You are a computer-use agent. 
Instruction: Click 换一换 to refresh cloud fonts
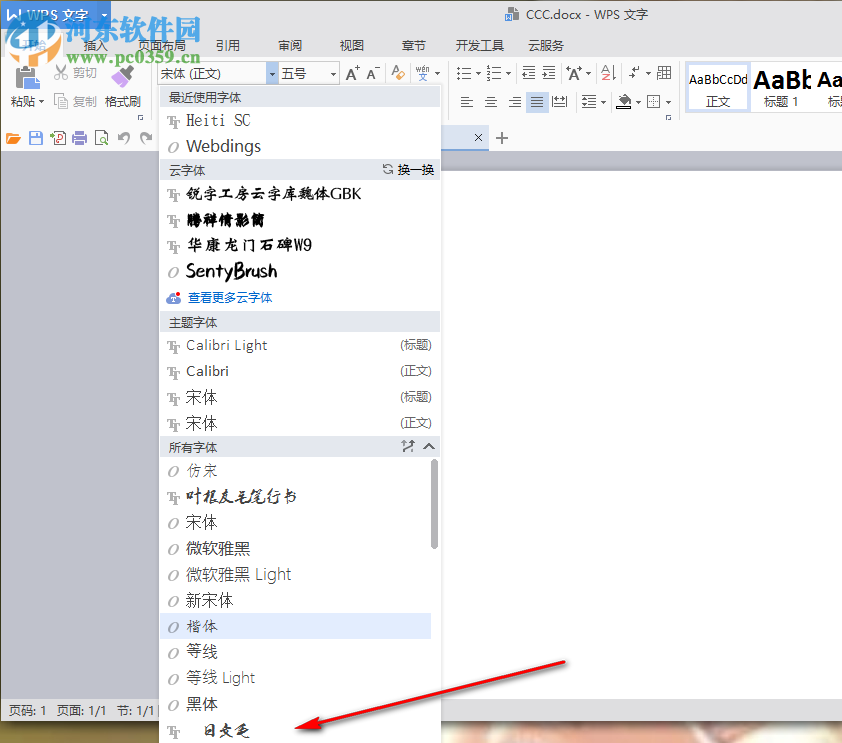tap(408, 170)
